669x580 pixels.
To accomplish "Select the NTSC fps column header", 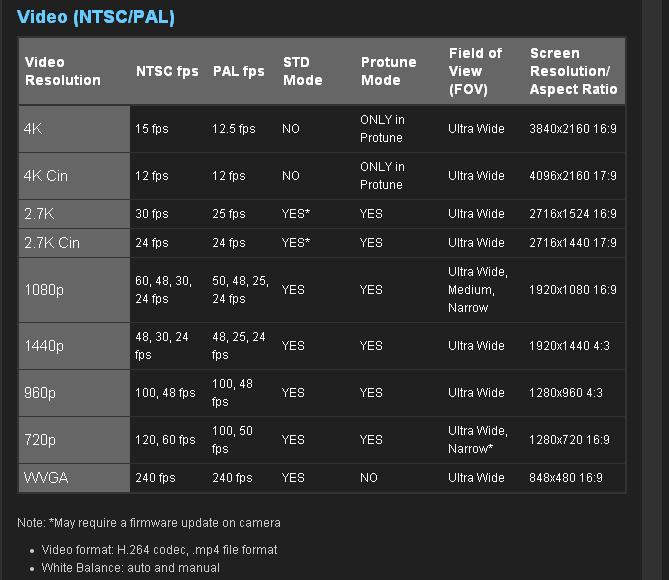I will pyautogui.click(x=167, y=71).
